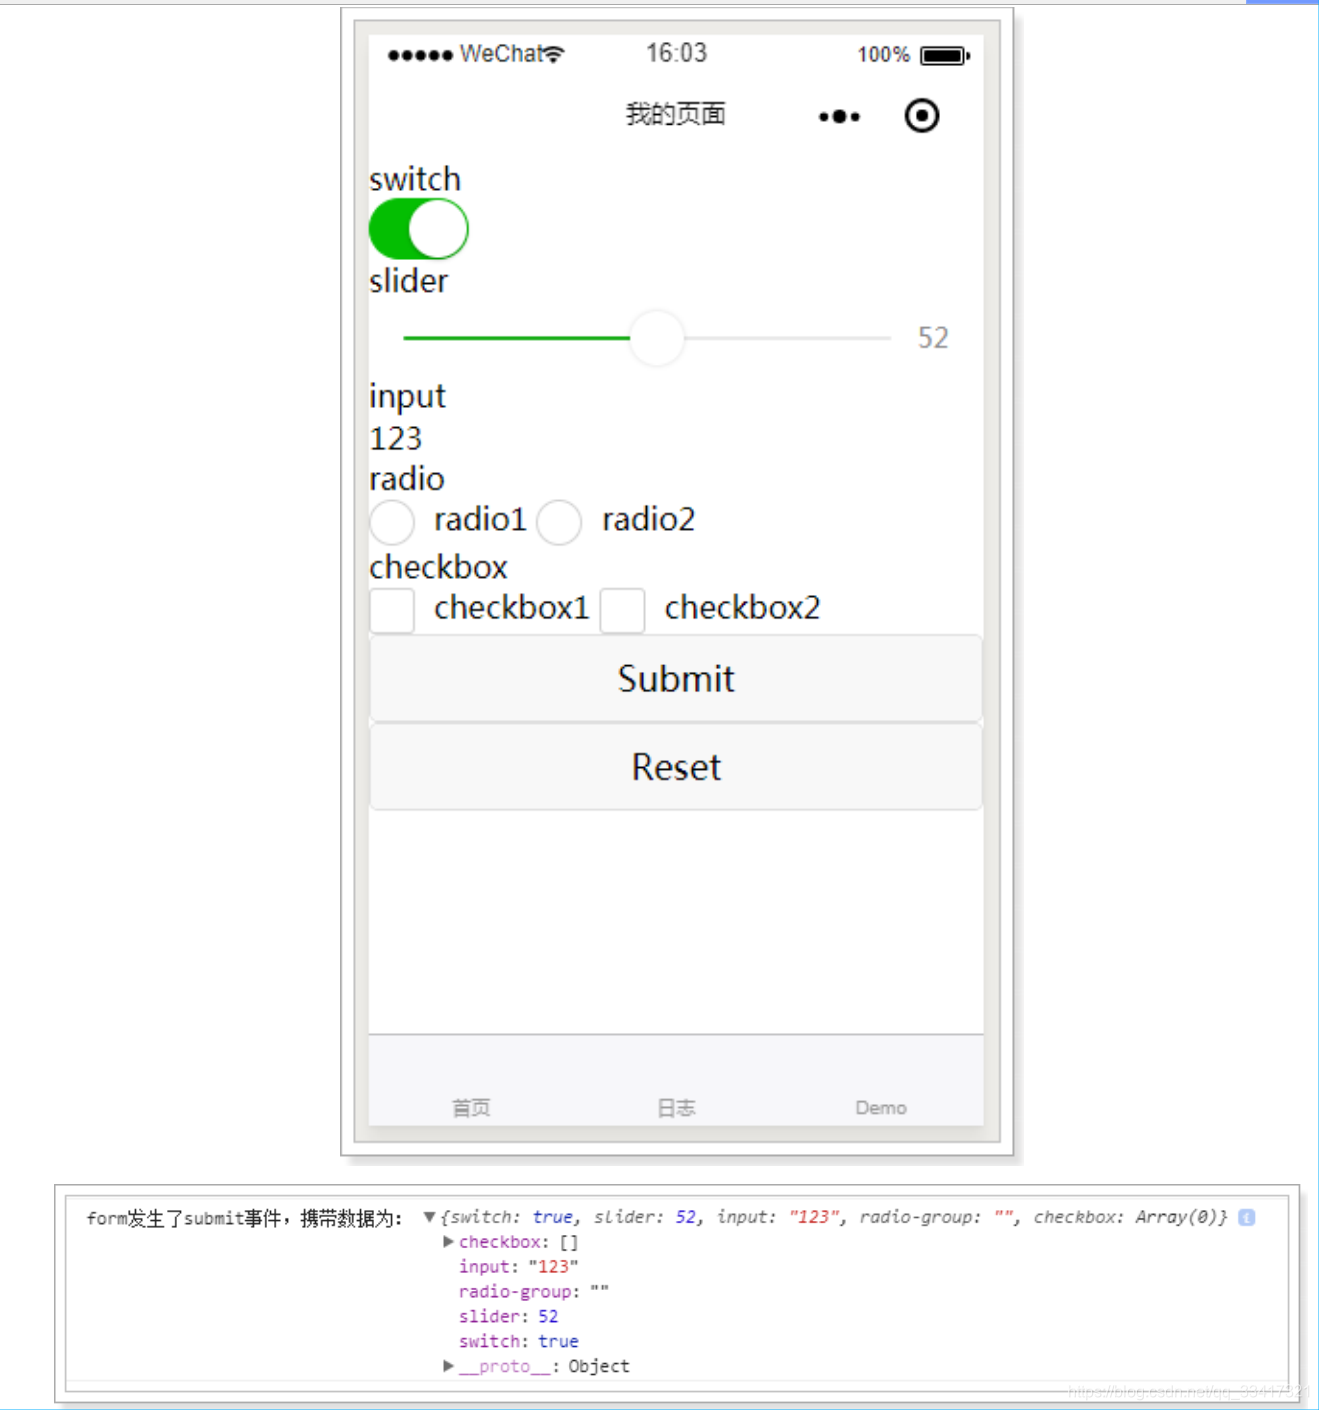The width and height of the screenshot is (1319, 1410).
Task: Click the green filled slider track
Action: [516, 338]
